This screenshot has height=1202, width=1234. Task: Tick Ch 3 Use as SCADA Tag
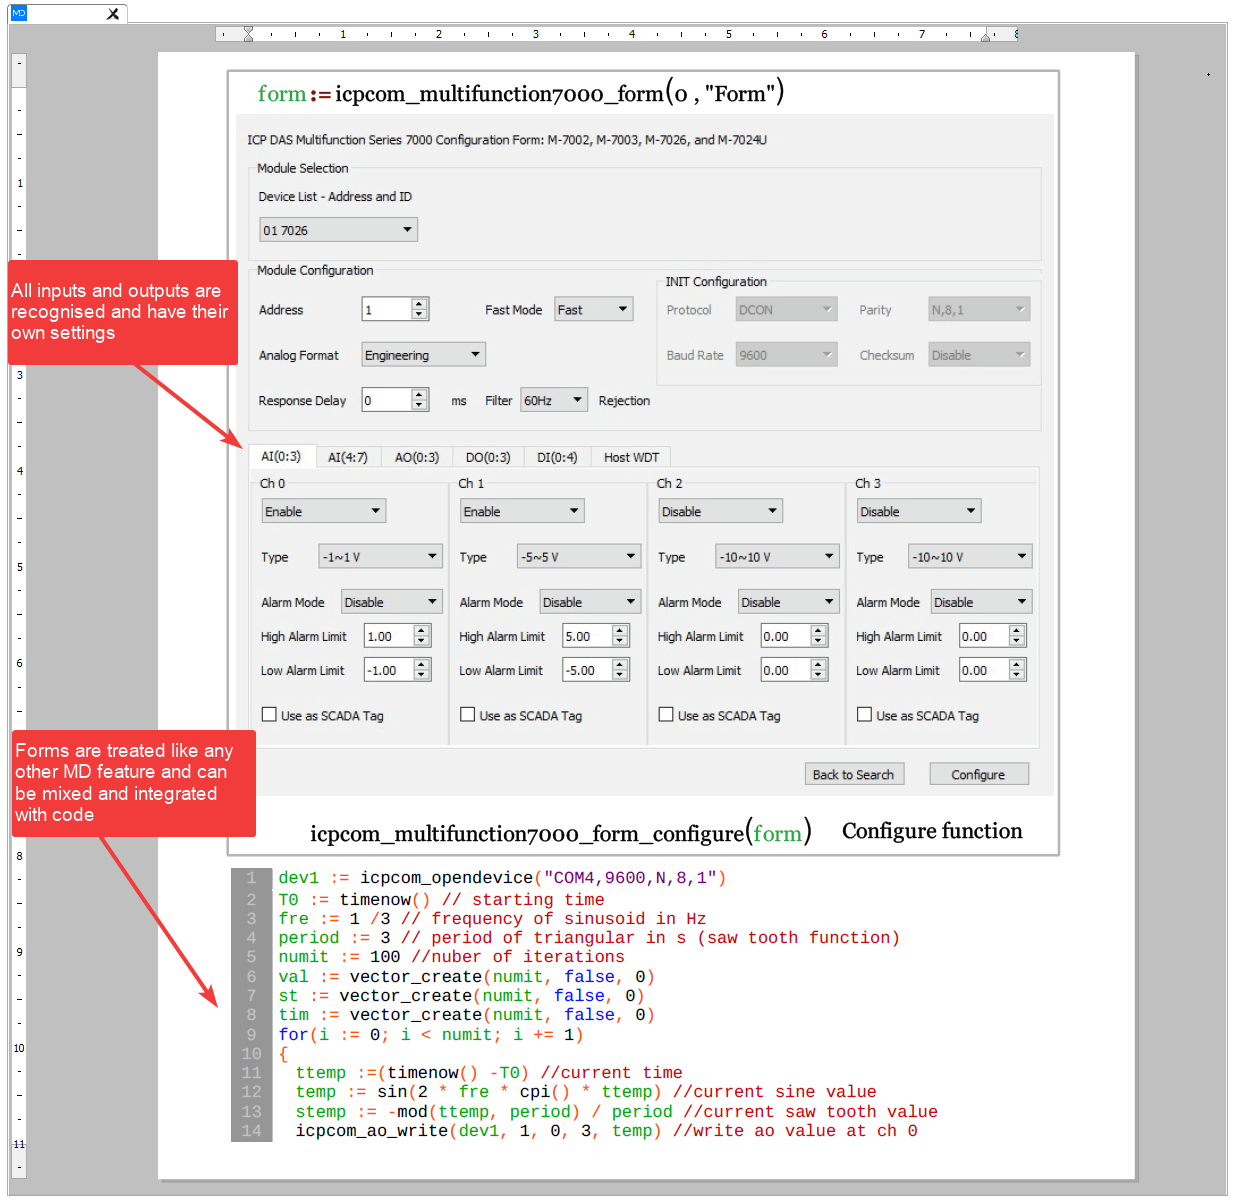pos(865,714)
